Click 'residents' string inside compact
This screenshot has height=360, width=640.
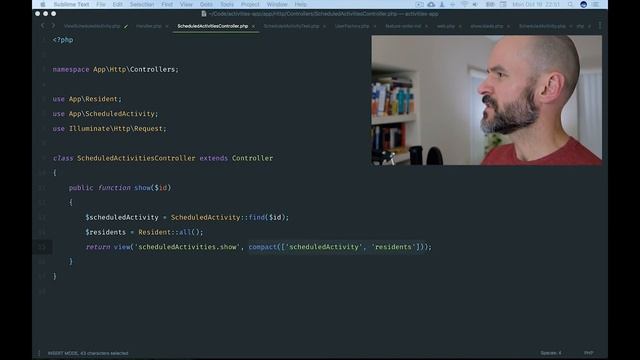[x=393, y=247]
